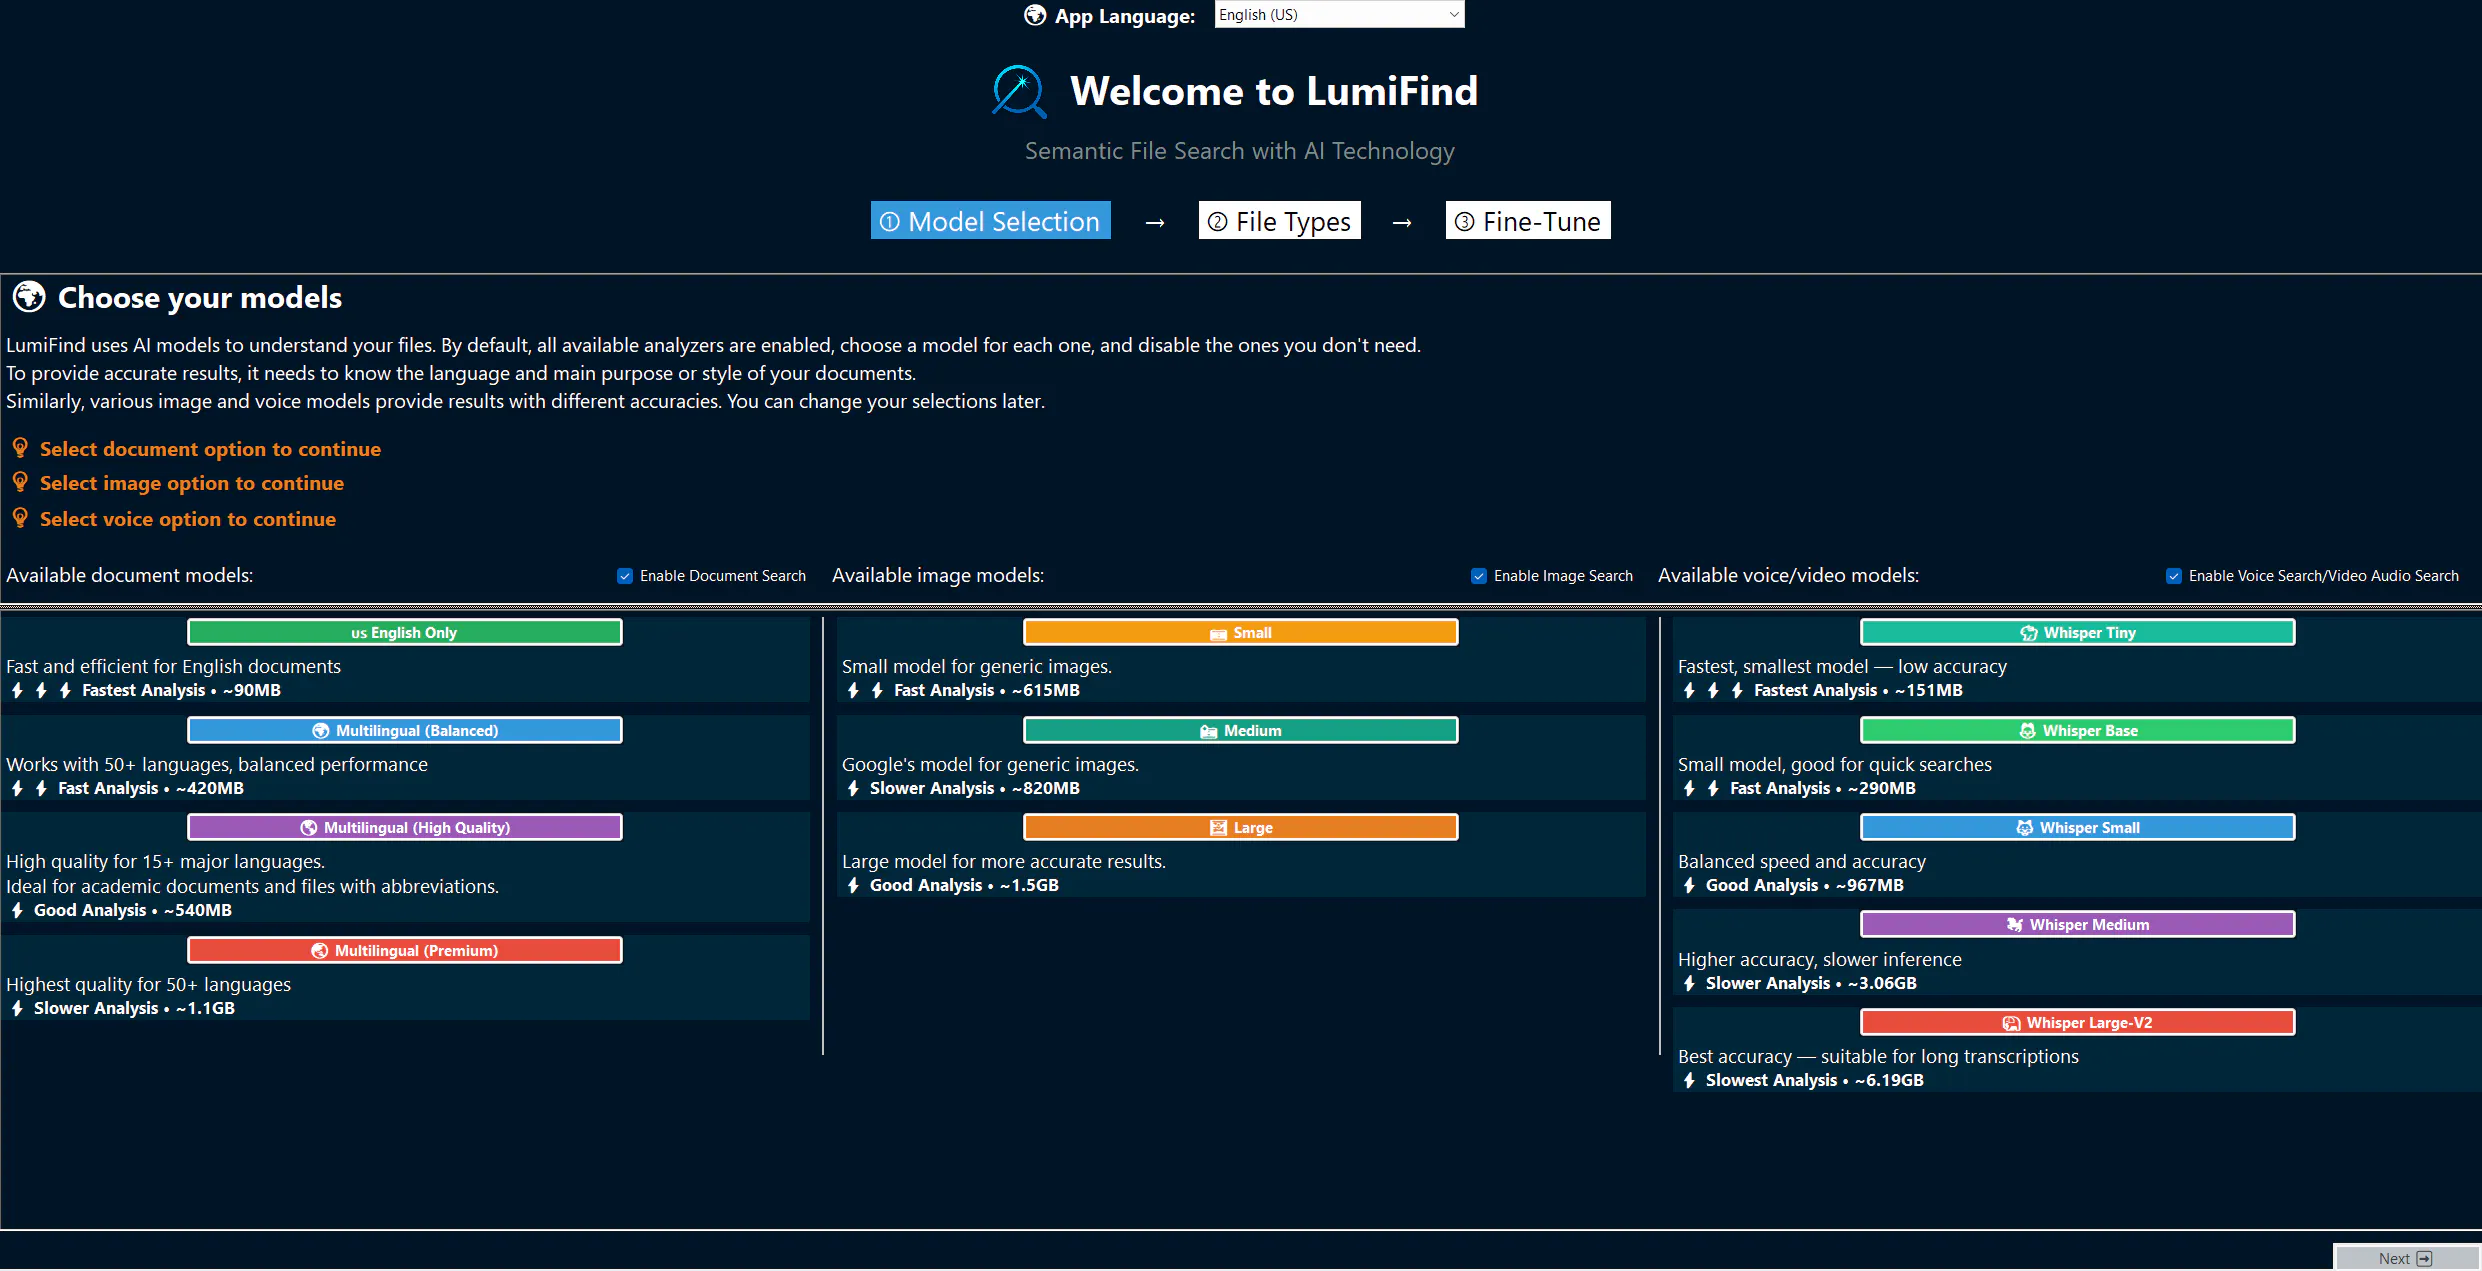Click the lightning bolt icon beside Slower Analysis ~3.06GB
2482x1271 pixels.
[x=1689, y=983]
